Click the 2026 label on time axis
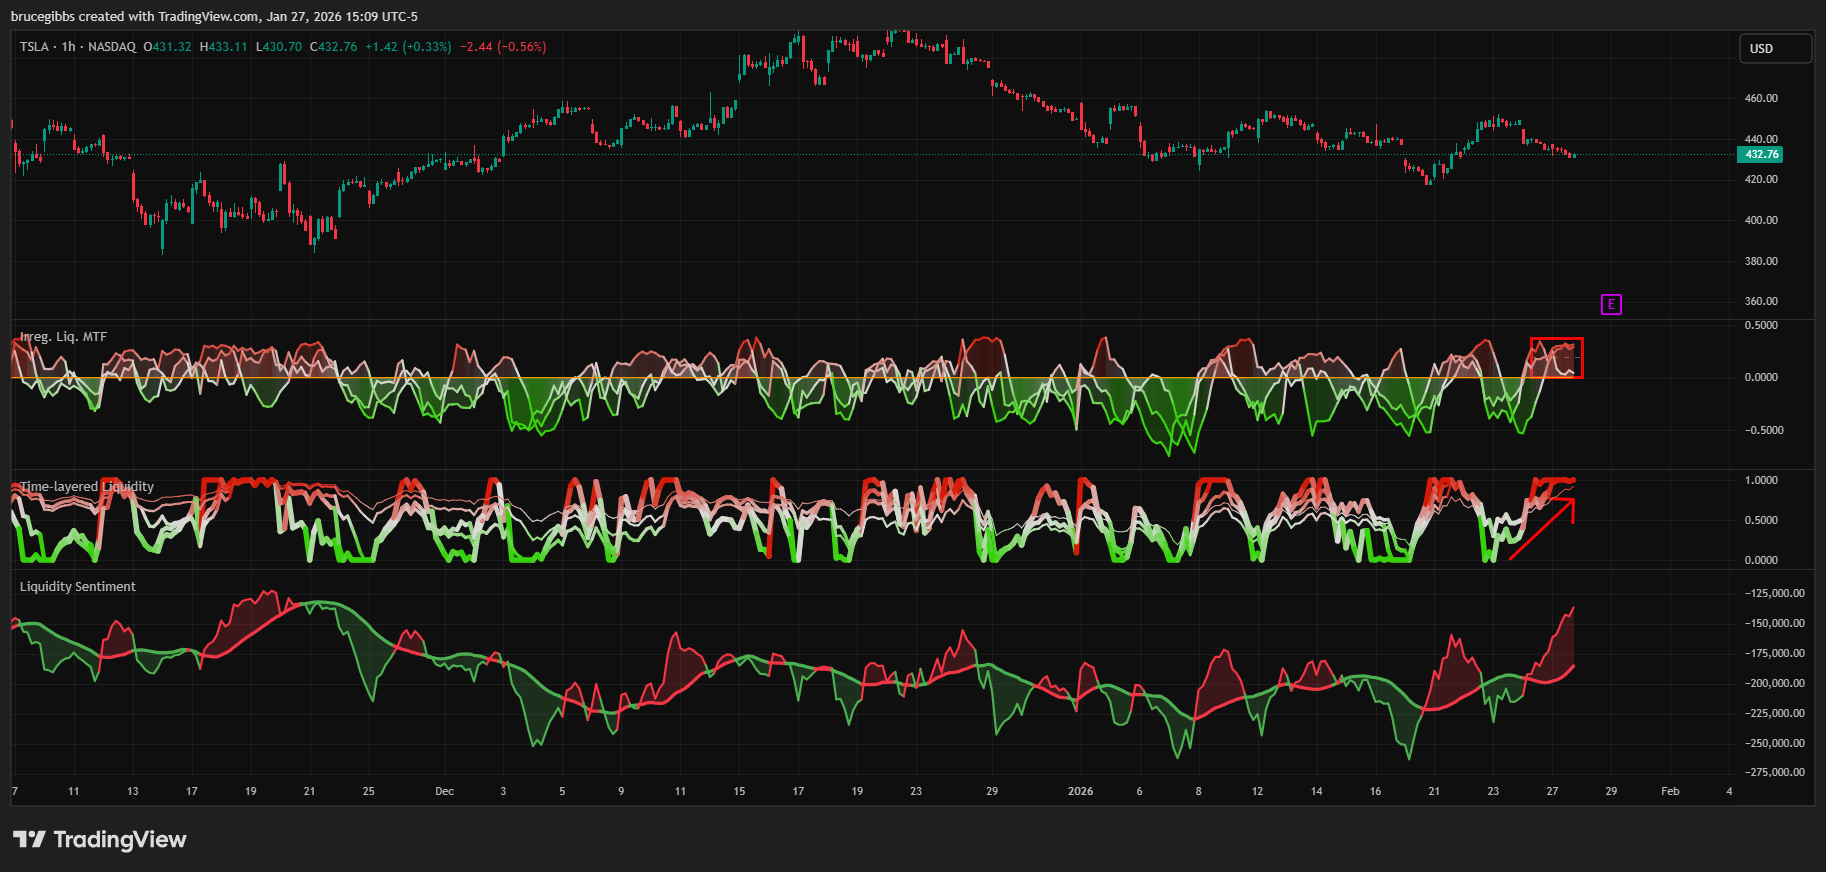The image size is (1826, 872). point(1080,791)
